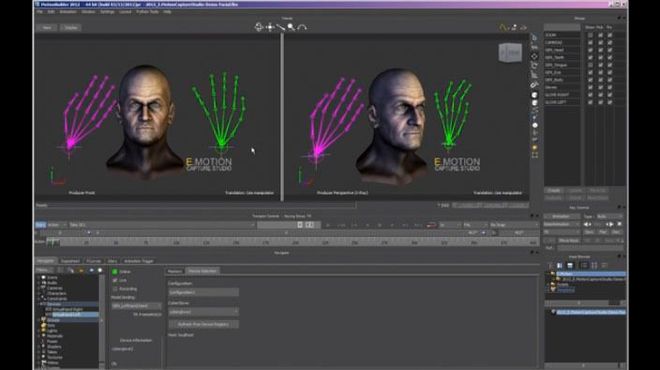
Task: Click the roll camera arc icon
Action: (x=302, y=27)
